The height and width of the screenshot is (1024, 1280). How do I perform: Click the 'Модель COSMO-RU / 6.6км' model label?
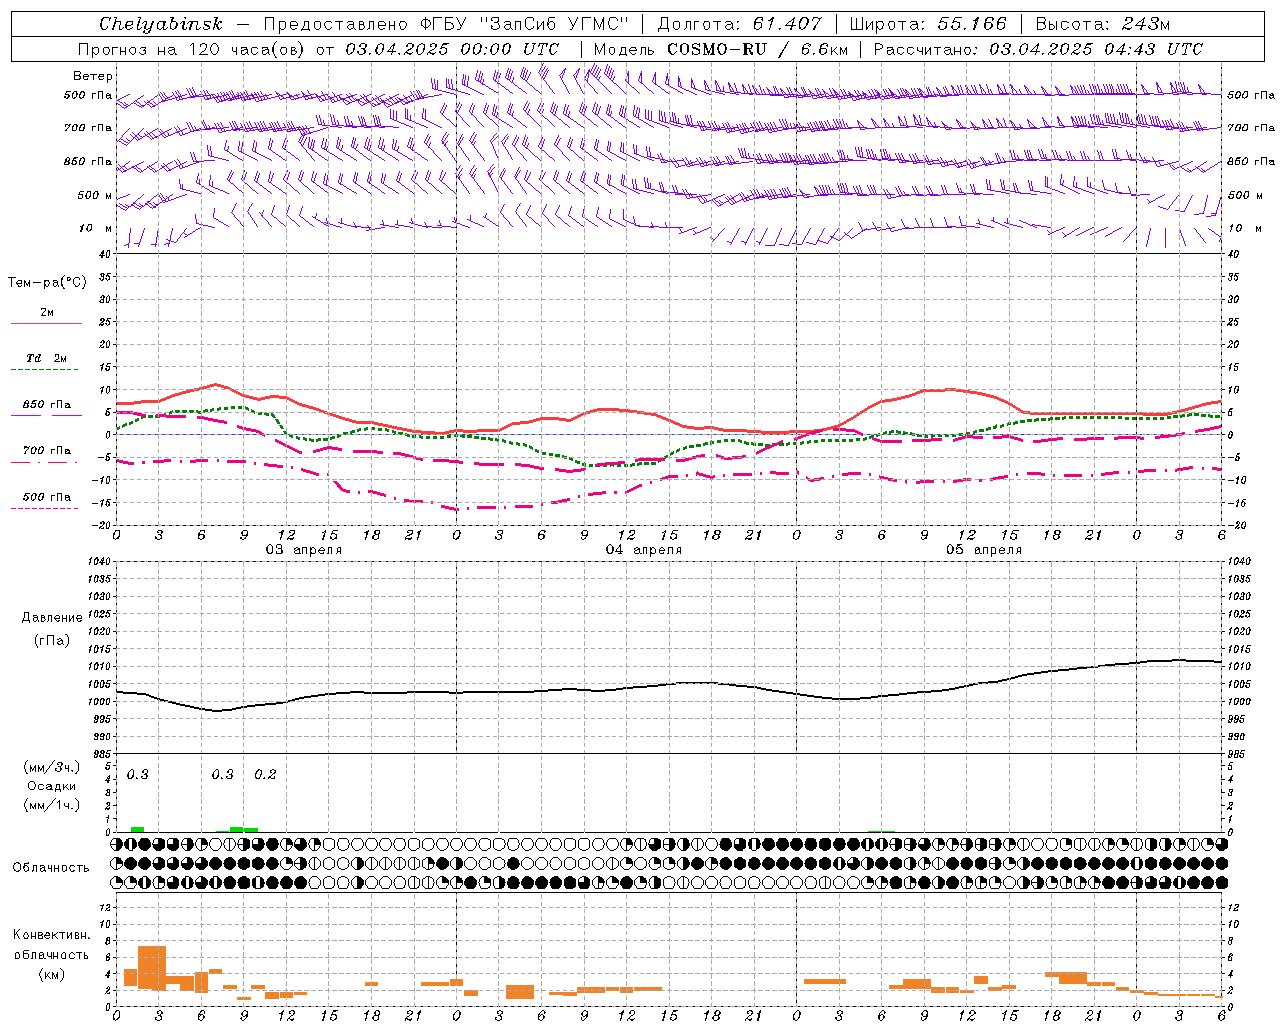[x=721, y=49]
